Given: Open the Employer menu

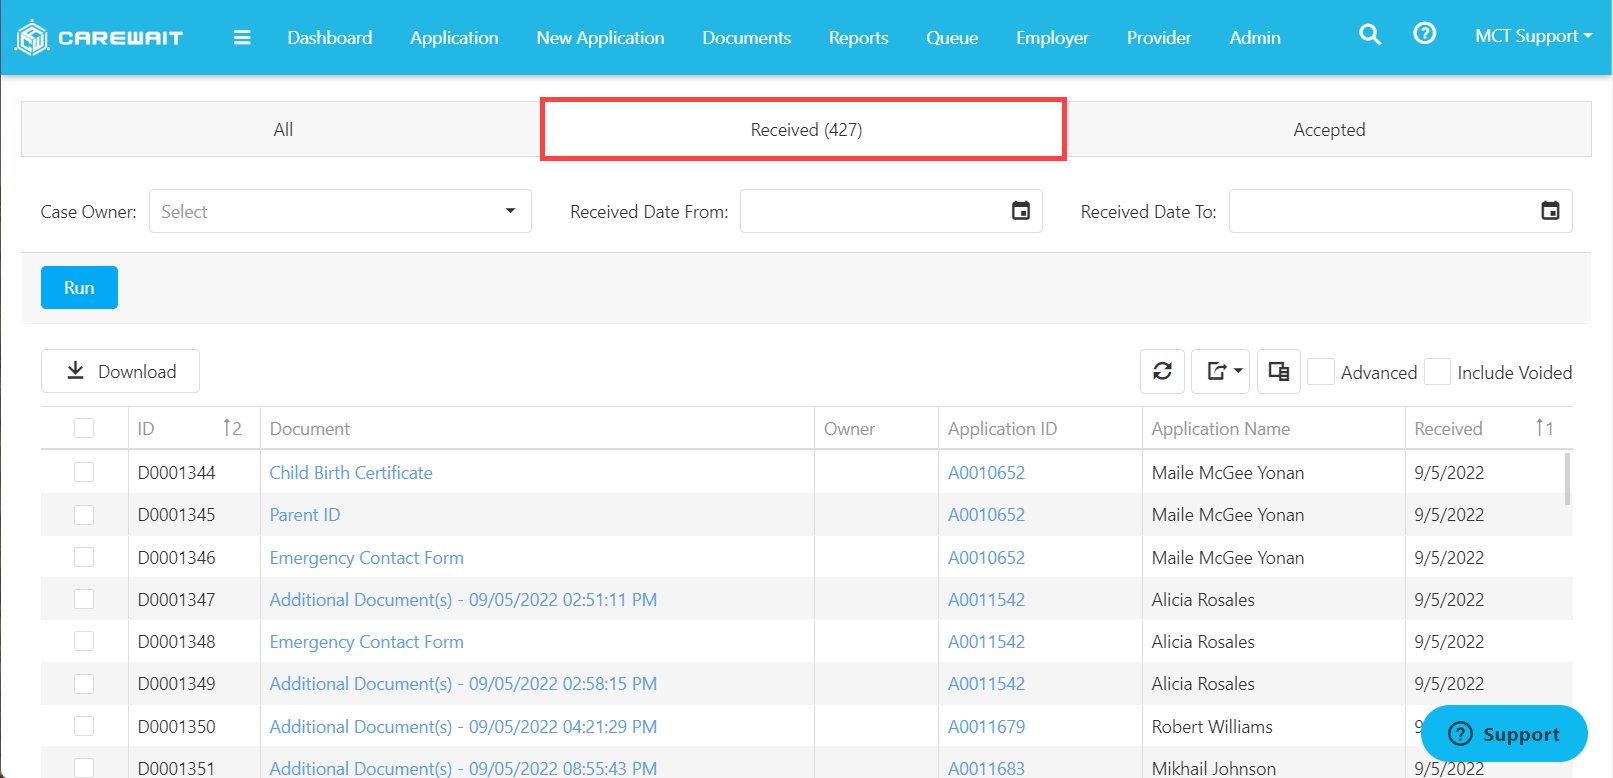Looking at the screenshot, I should tap(1052, 37).
